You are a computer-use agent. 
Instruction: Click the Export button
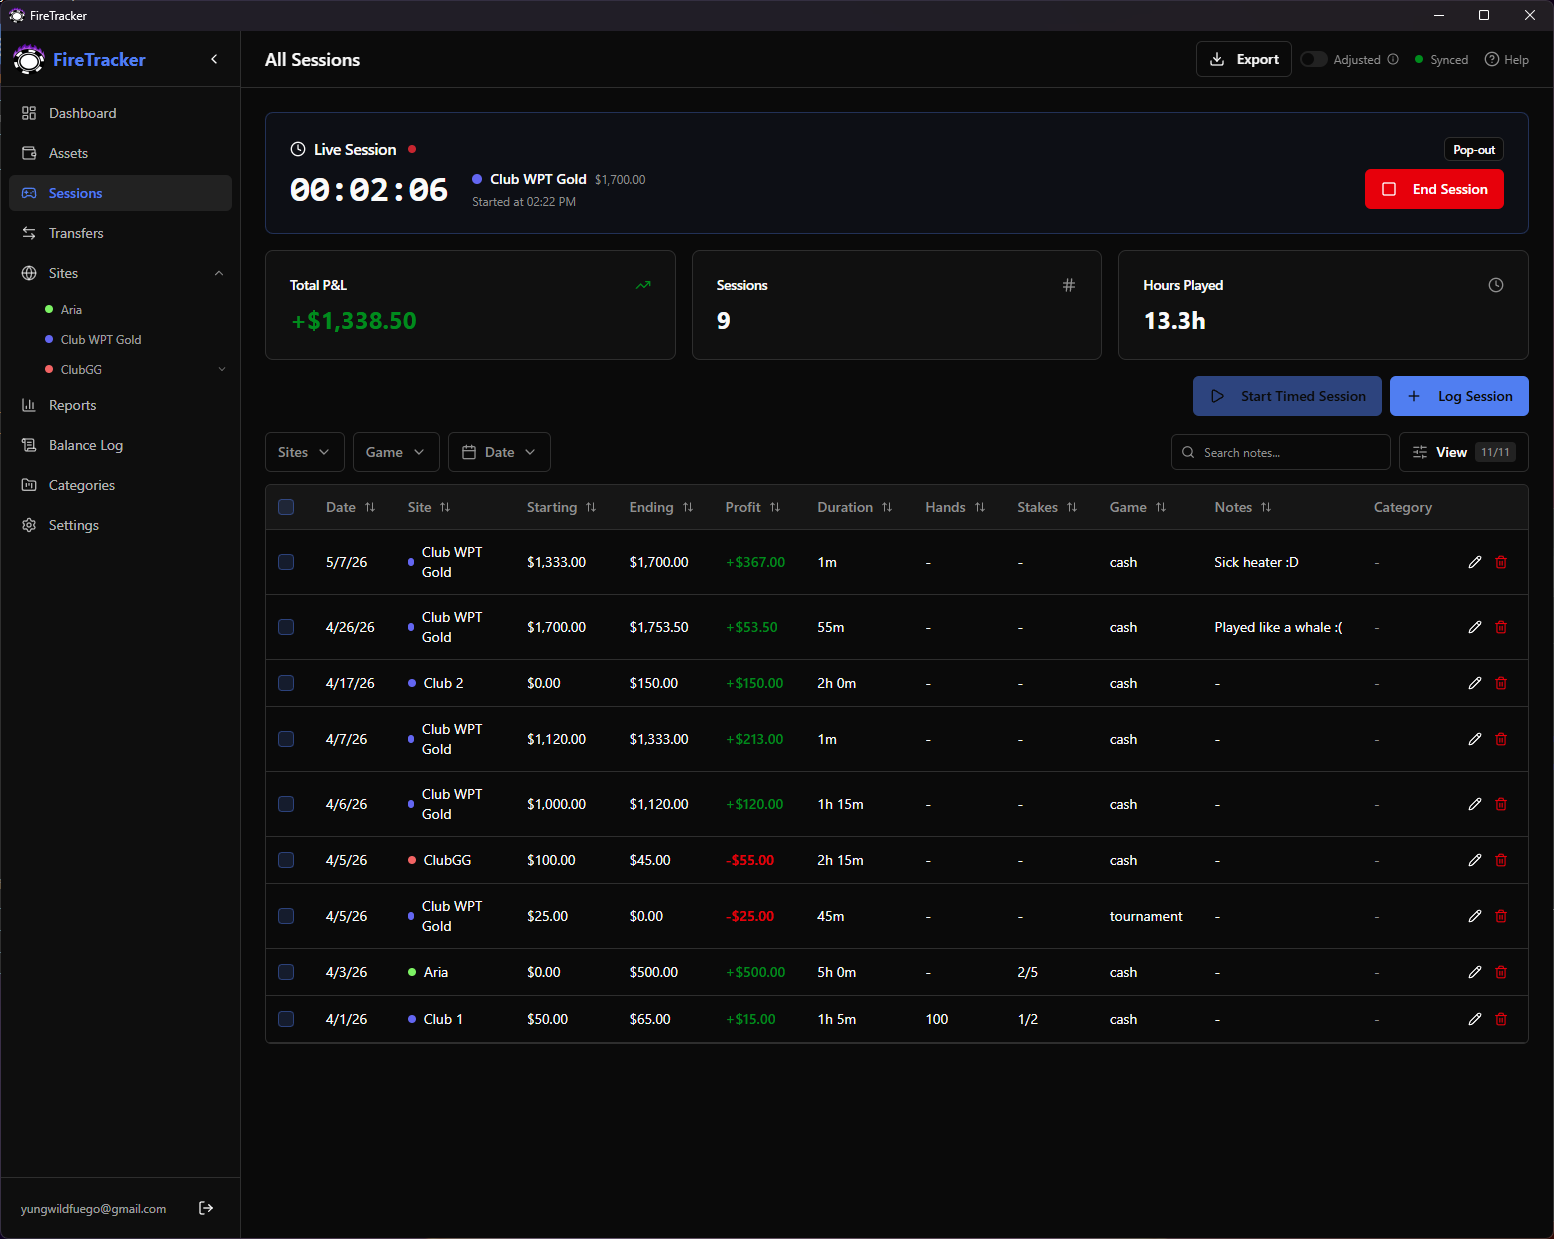point(1244,59)
